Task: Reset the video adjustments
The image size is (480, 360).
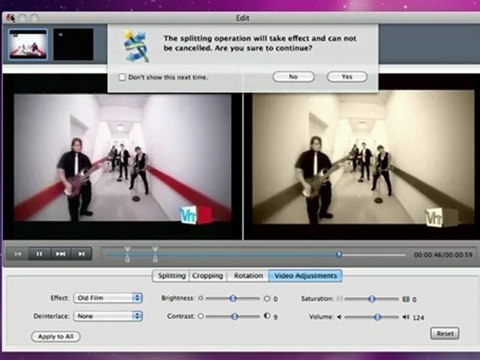Action: [445, 334]
